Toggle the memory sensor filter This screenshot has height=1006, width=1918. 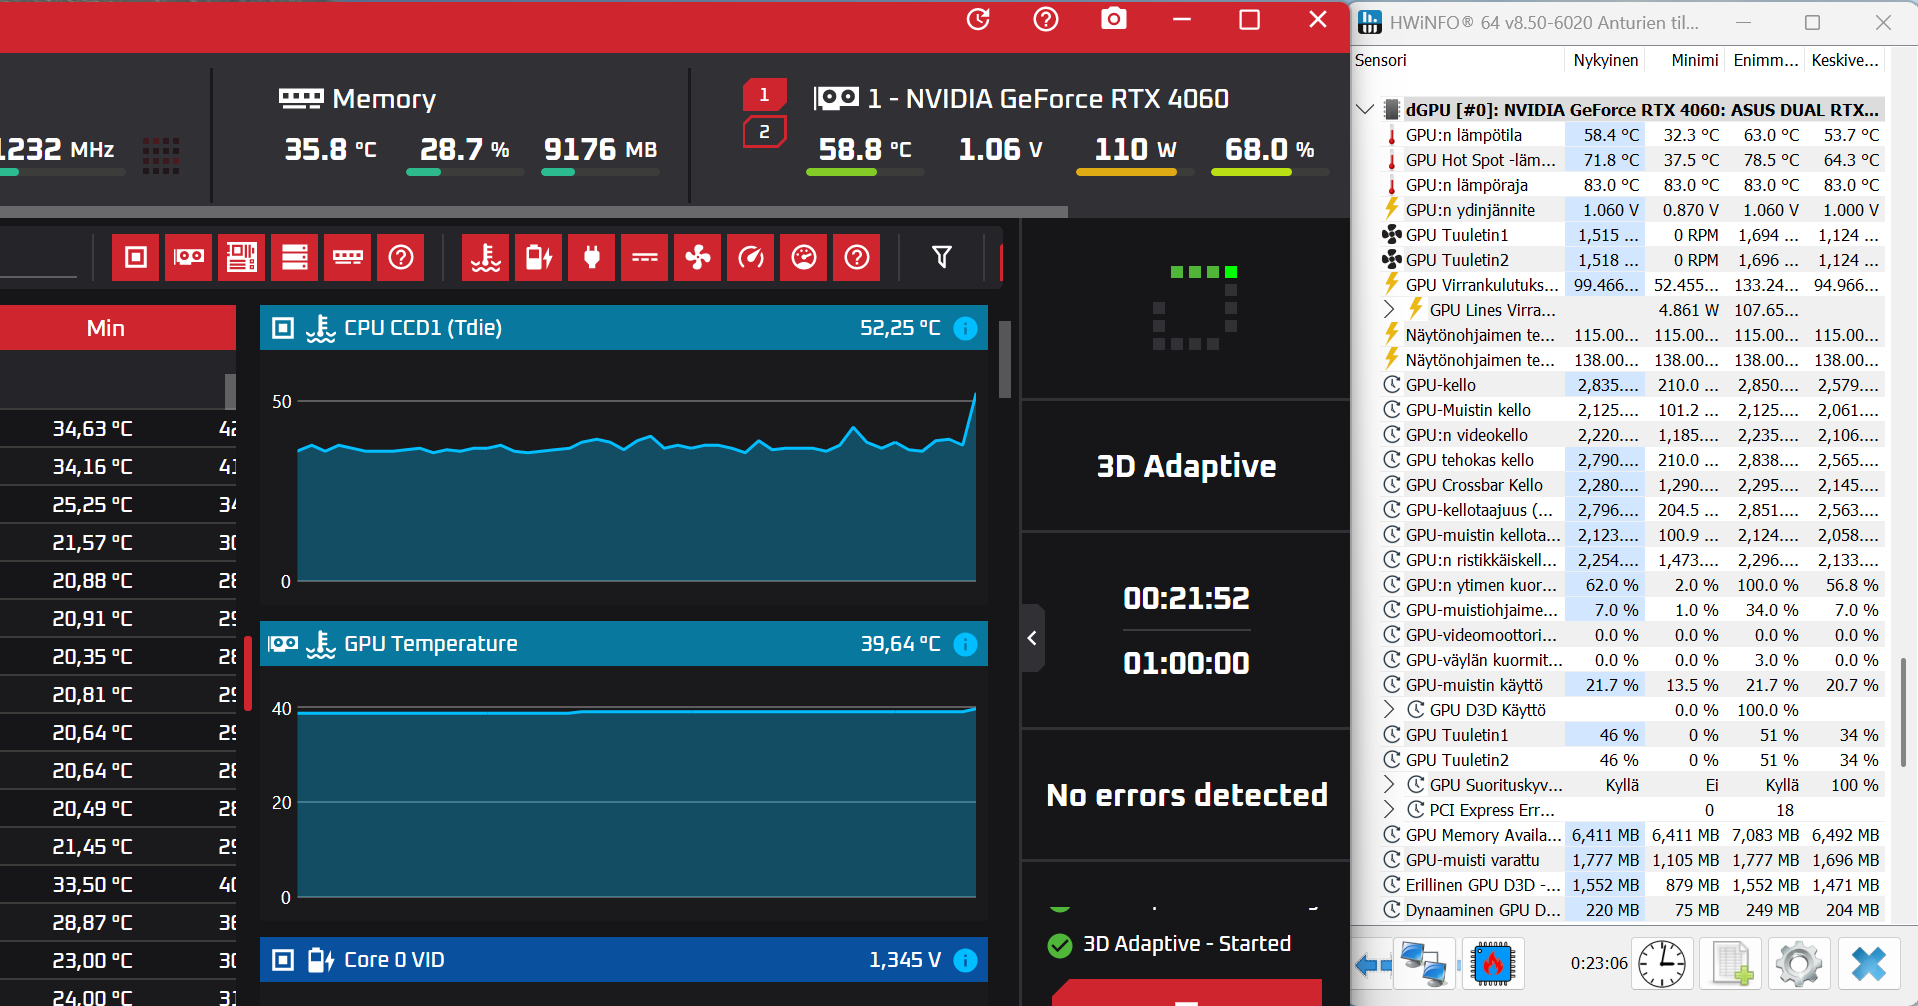tap(348, 258)
